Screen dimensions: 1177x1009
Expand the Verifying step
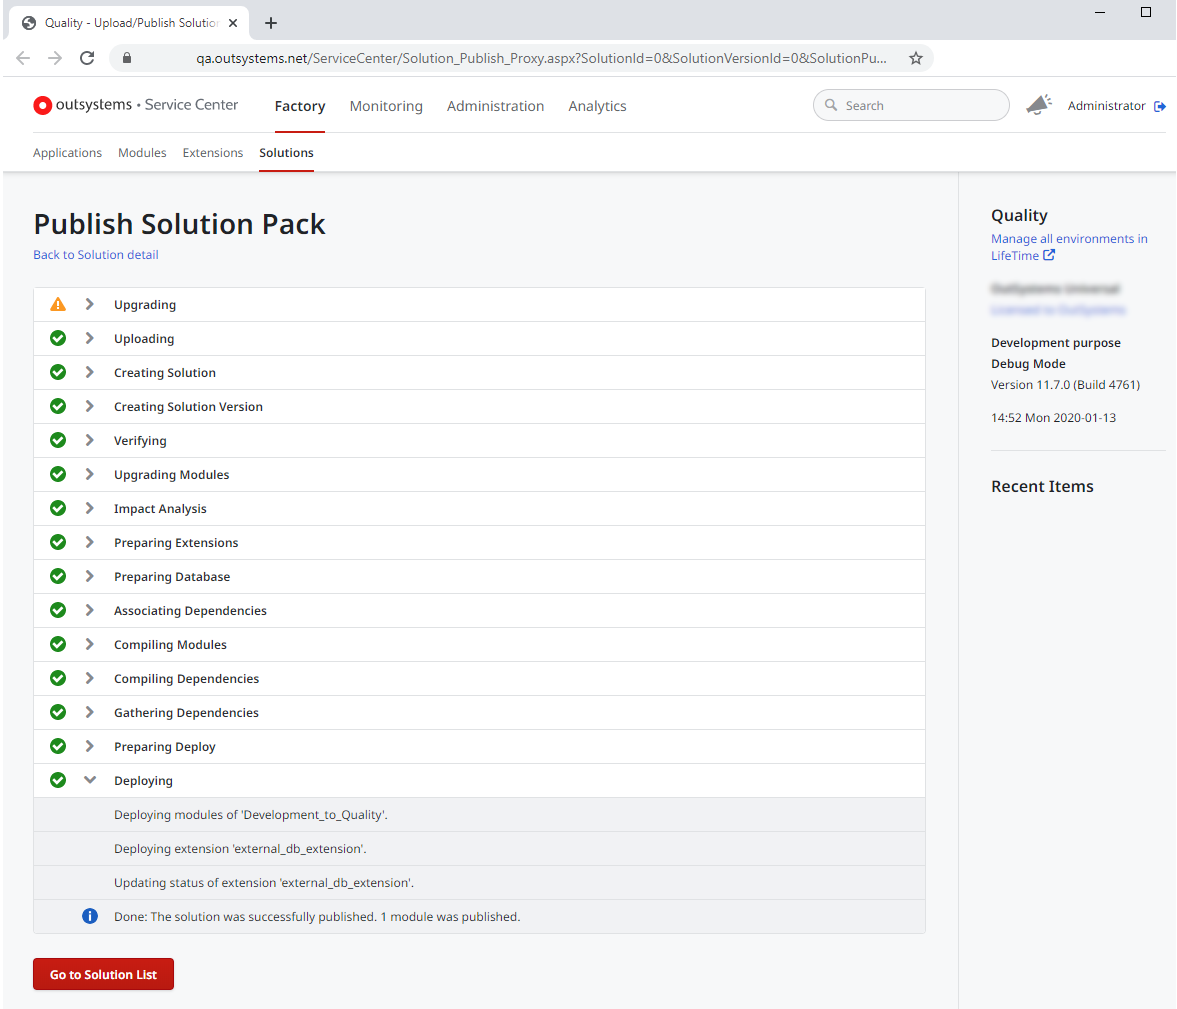[90, 440]
